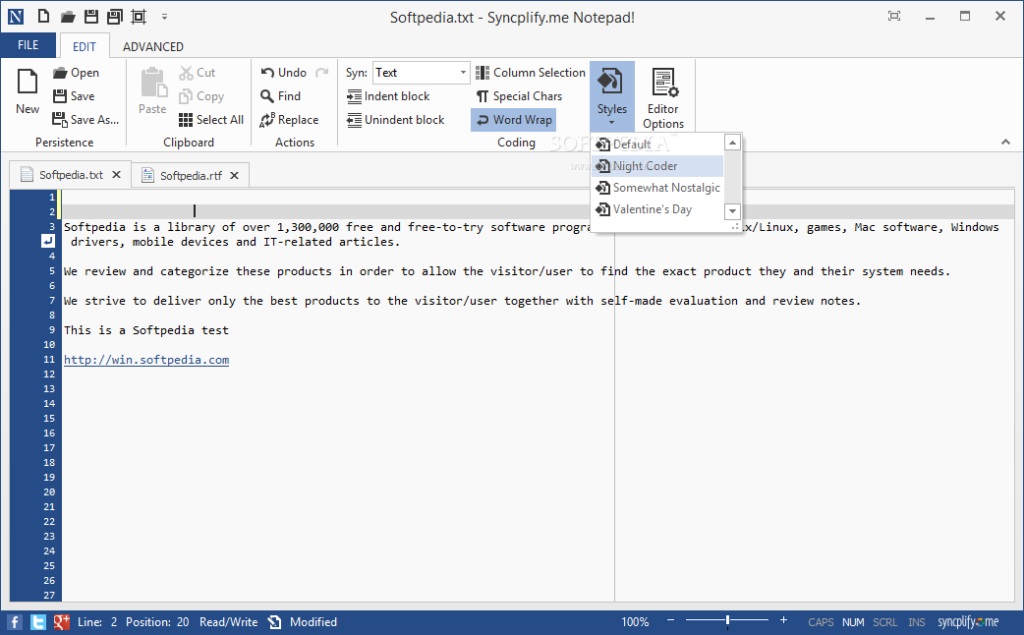Screen dimensions: 1024x635
Task: Open the win.softpedia.com link
Action: (x=146, y=360)
